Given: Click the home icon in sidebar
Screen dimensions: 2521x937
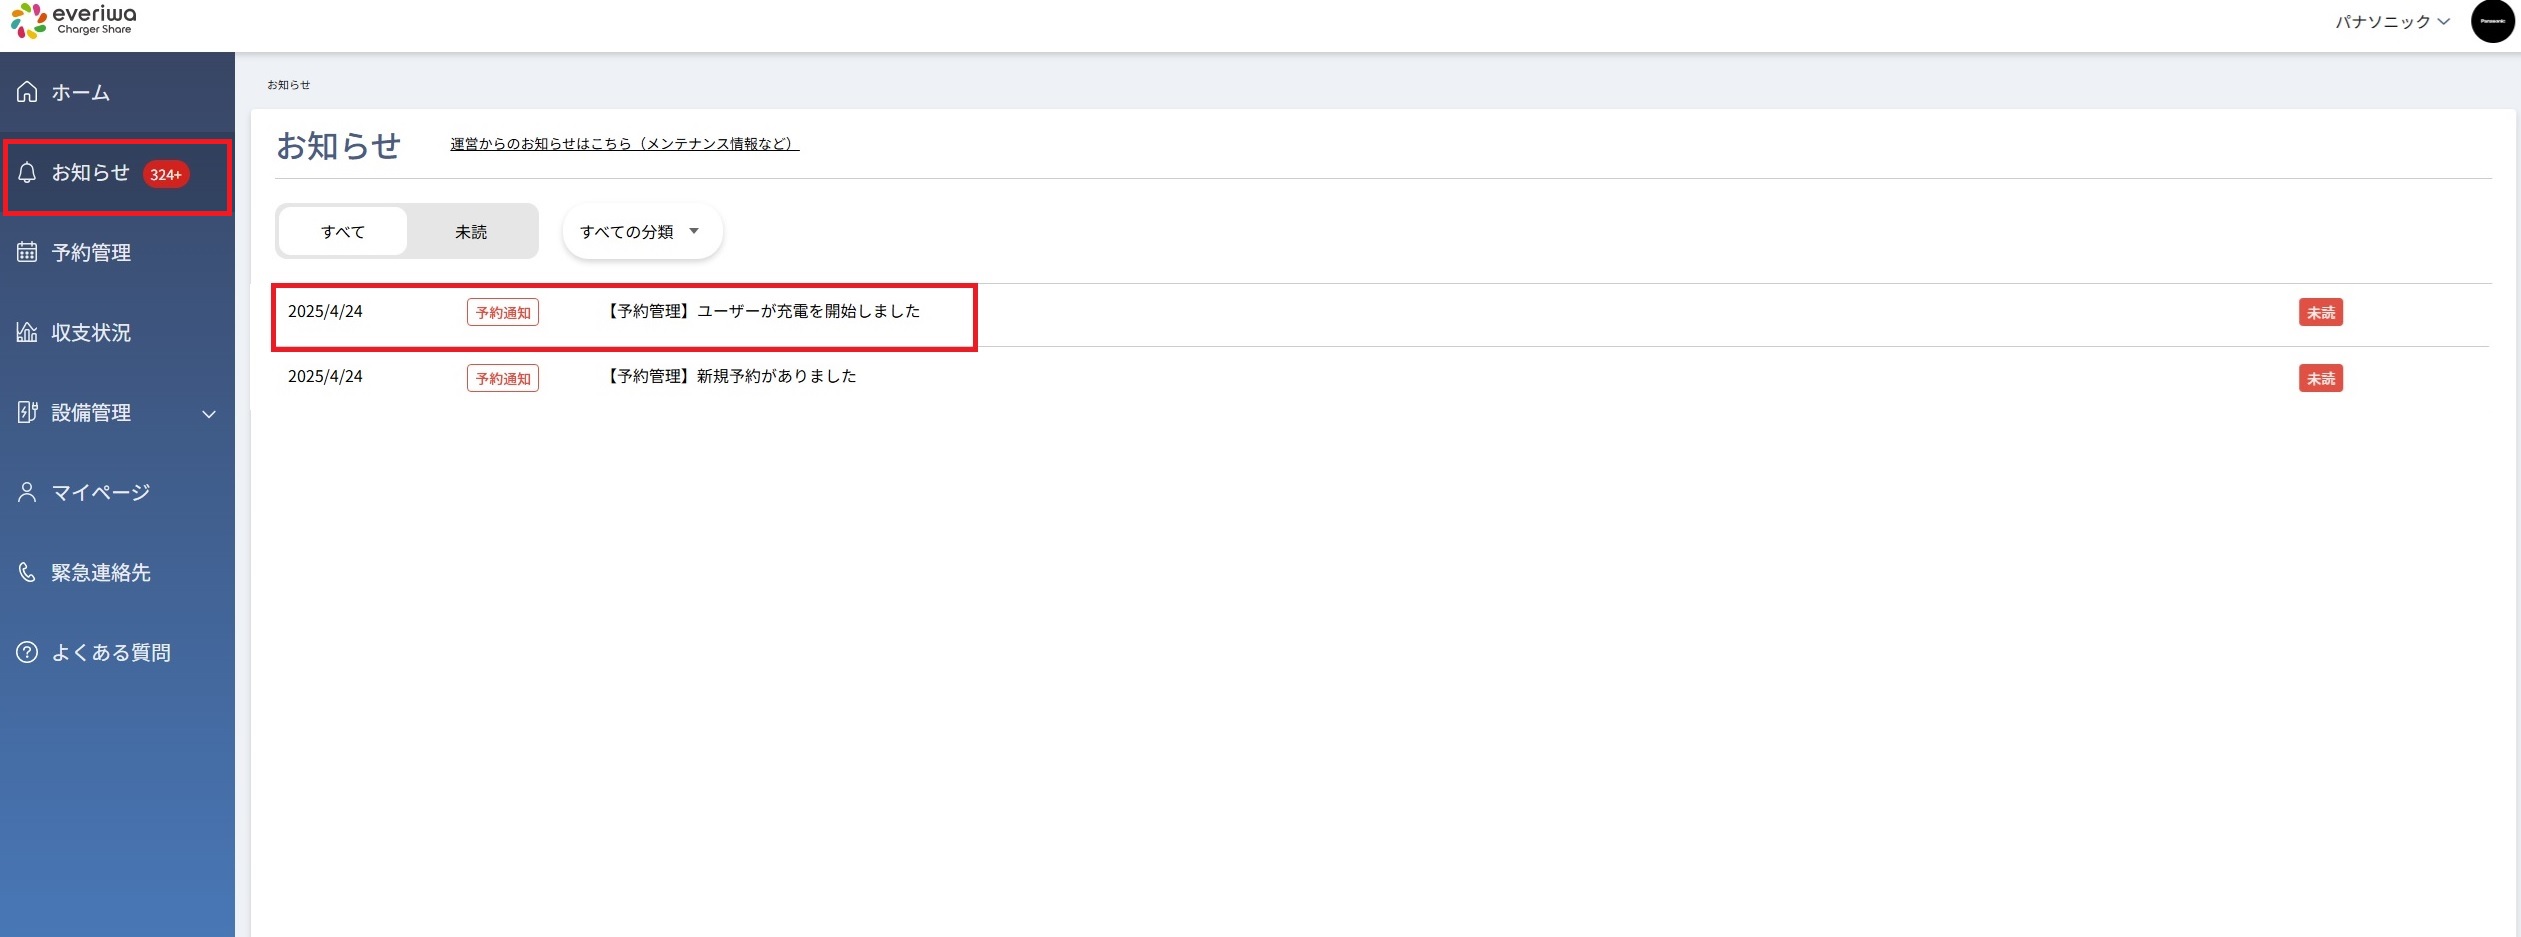Looking at the screenshot, I should point(27,92).
